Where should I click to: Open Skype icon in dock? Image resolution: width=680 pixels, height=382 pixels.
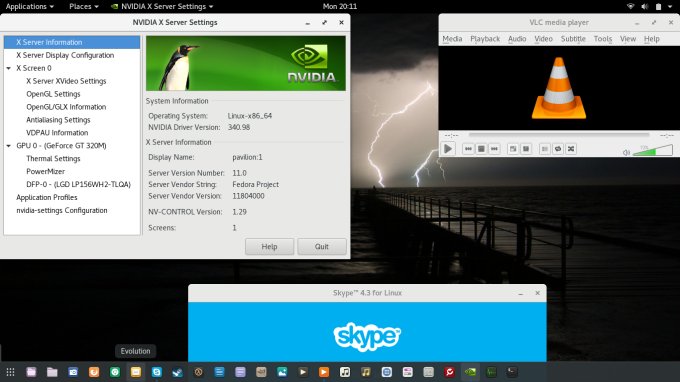157,372
